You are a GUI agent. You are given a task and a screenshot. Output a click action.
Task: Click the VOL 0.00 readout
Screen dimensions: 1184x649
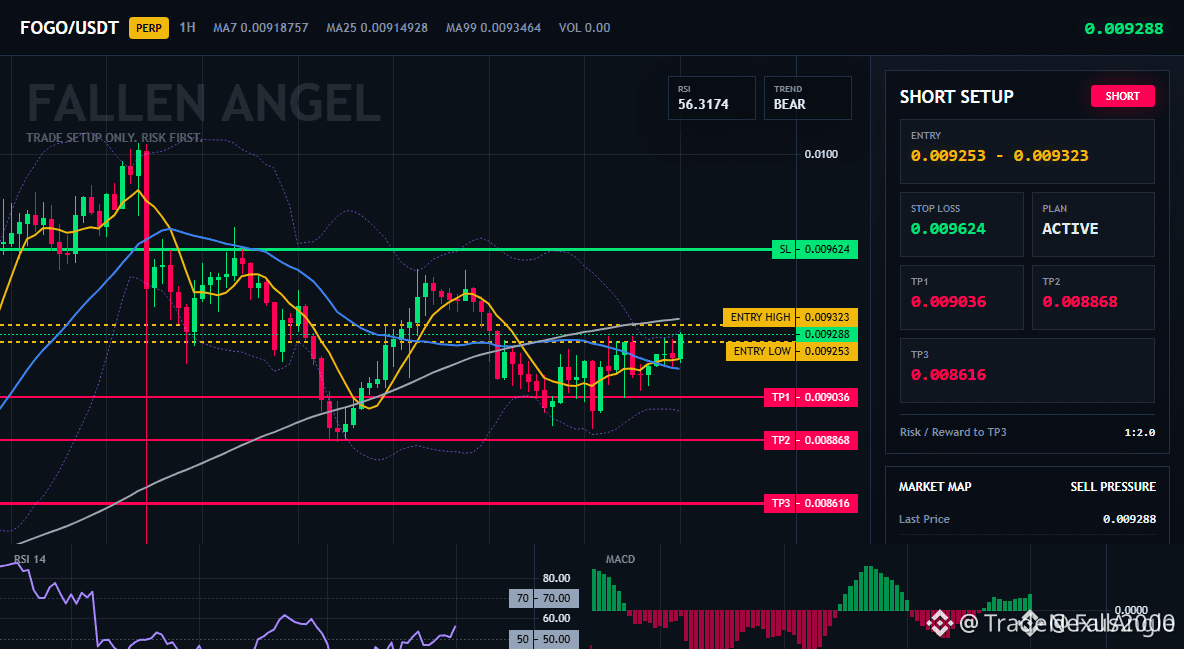584,28
